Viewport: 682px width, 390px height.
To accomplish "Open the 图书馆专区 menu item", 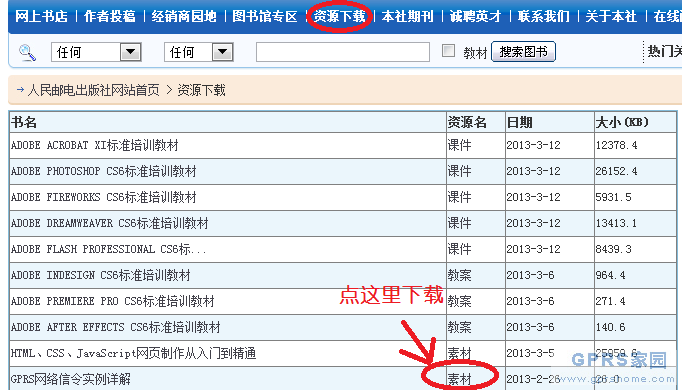I will point(264,17).
